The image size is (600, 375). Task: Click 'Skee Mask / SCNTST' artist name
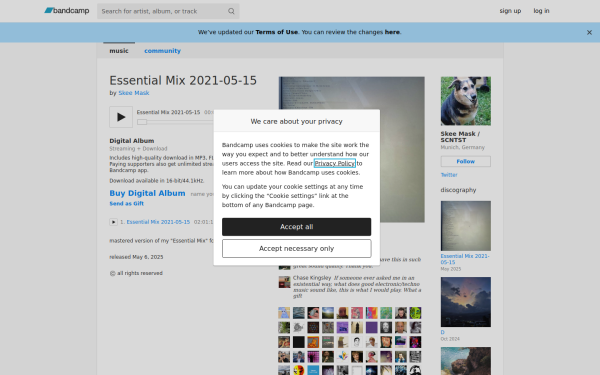(x=460, y=137)
